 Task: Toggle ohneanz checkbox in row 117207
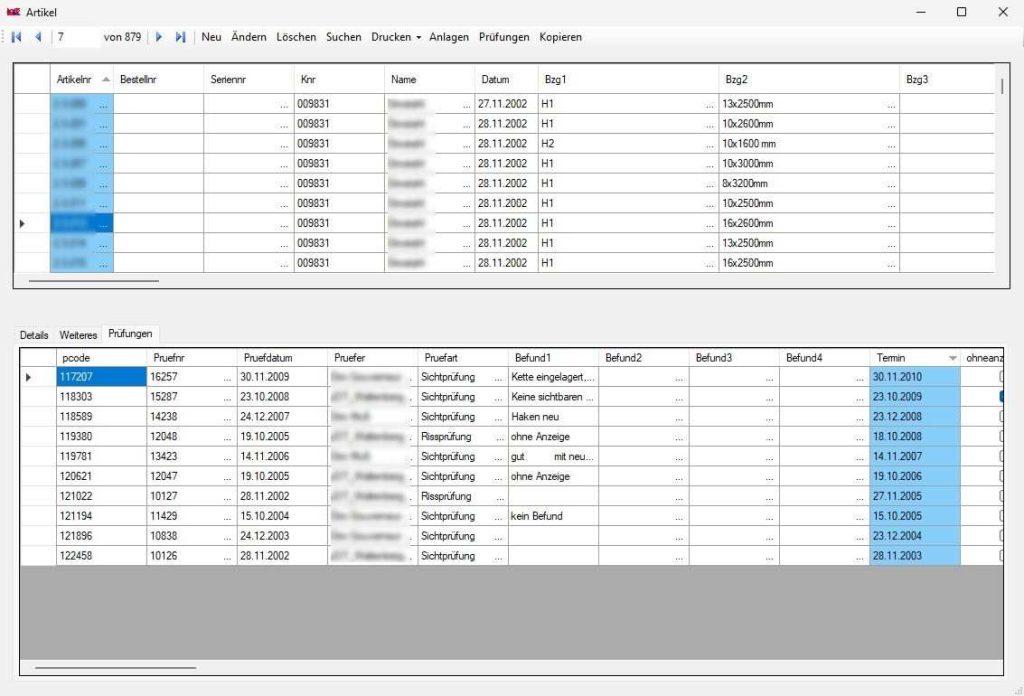1001,377
